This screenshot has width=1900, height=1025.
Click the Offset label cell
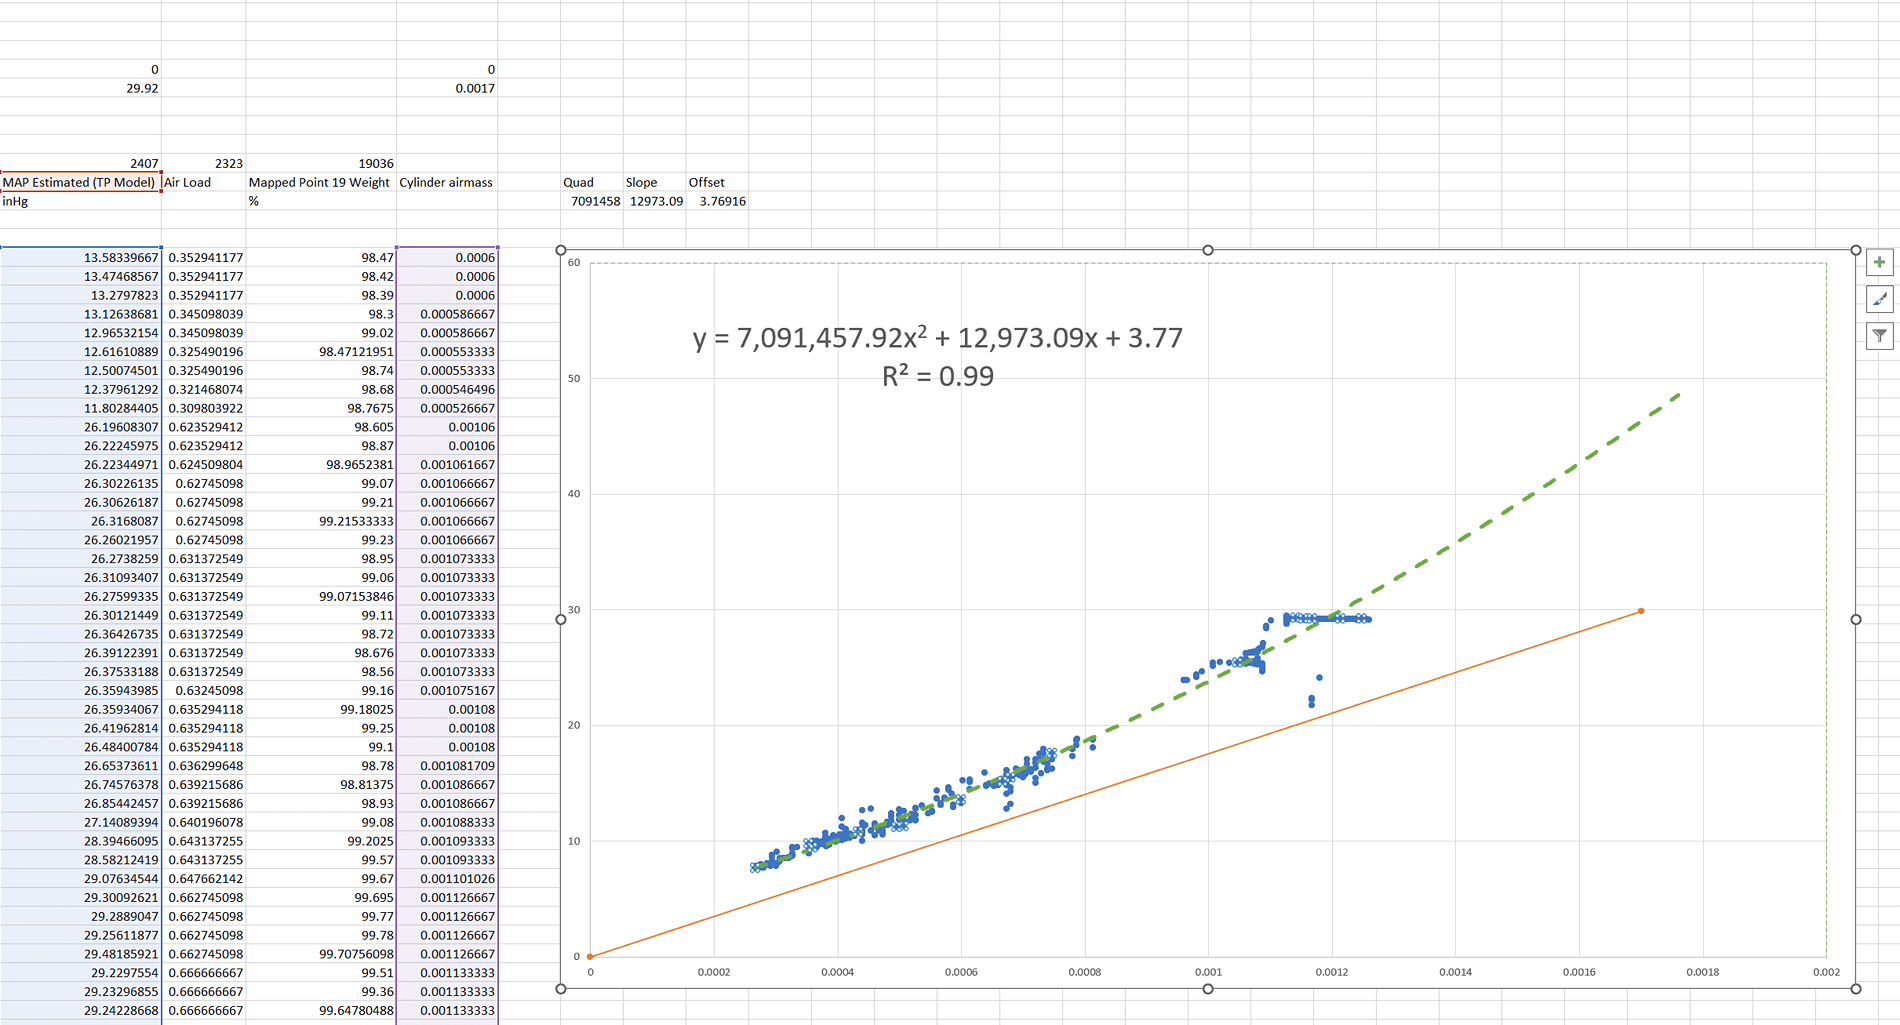coord(718,182)
